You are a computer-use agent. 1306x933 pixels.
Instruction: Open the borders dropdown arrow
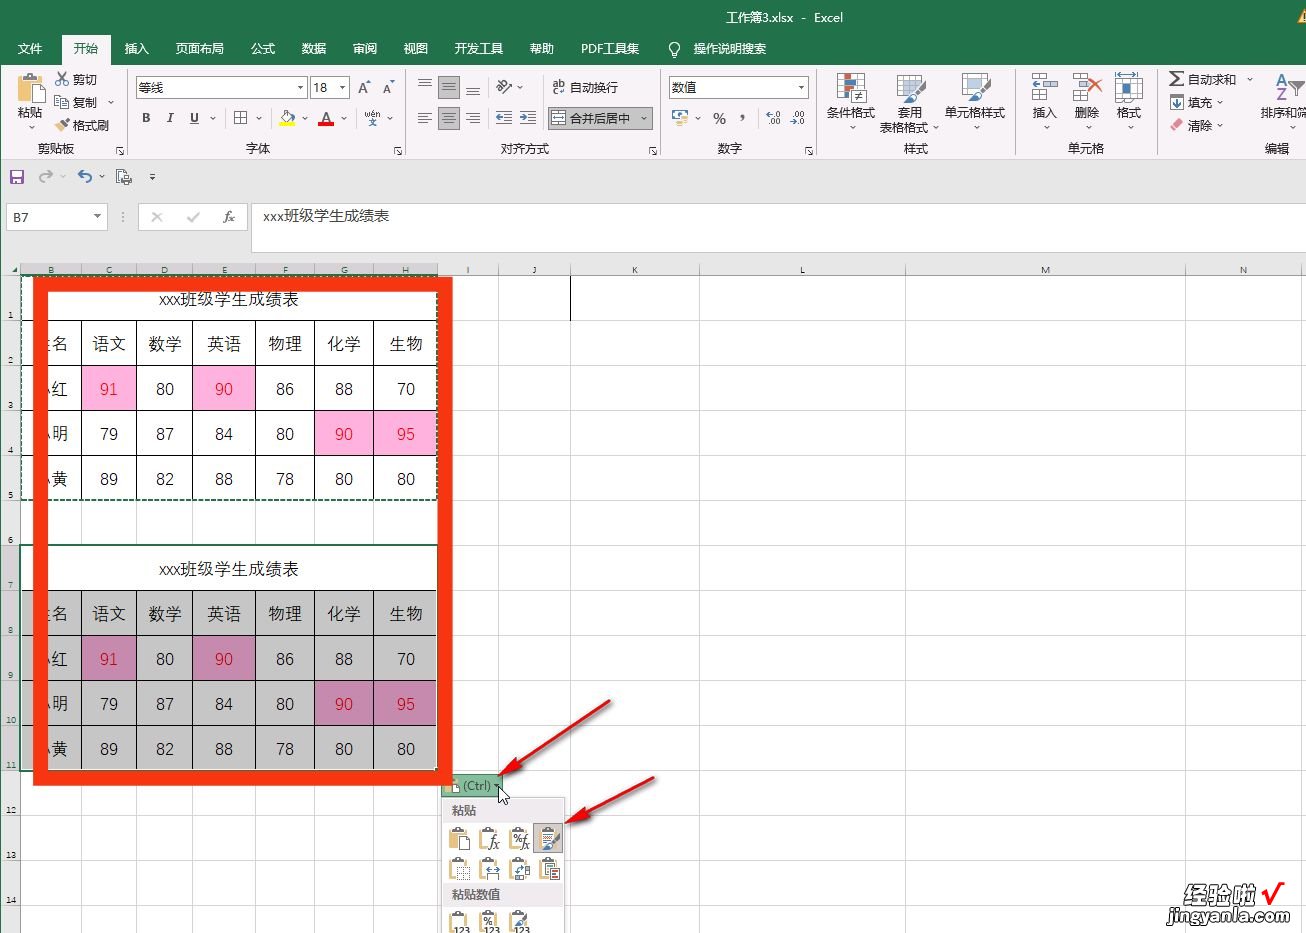pyautogui.click(x=259, y=118)
